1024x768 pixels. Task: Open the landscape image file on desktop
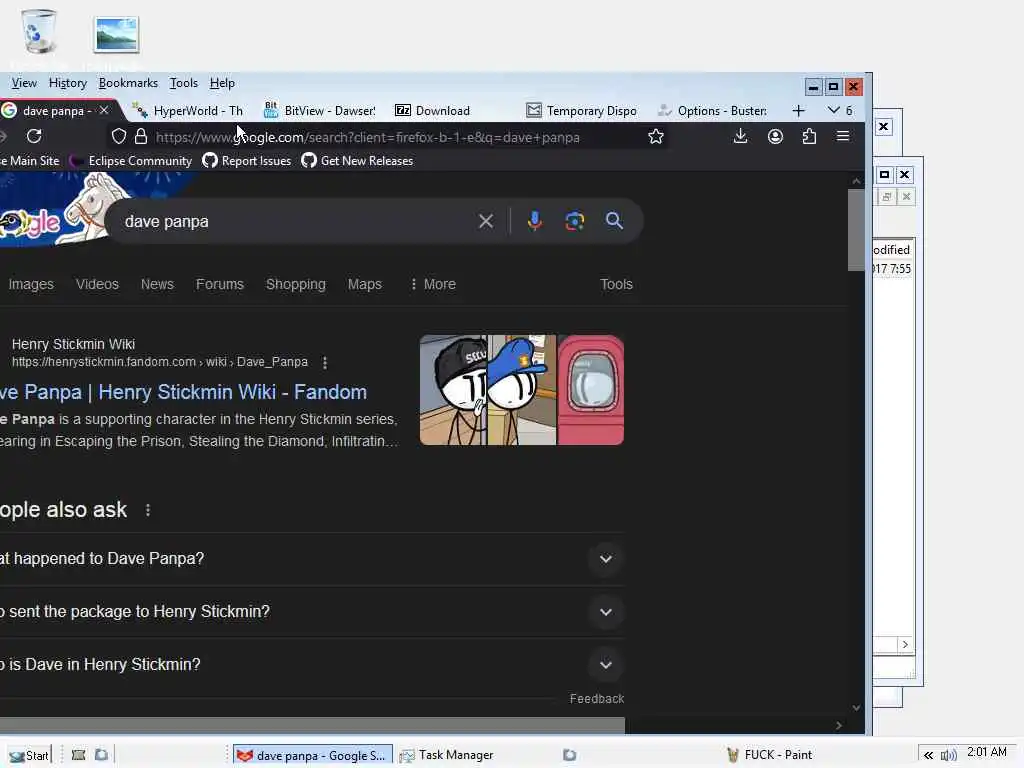pyautogui.click(x=116, y=34)
